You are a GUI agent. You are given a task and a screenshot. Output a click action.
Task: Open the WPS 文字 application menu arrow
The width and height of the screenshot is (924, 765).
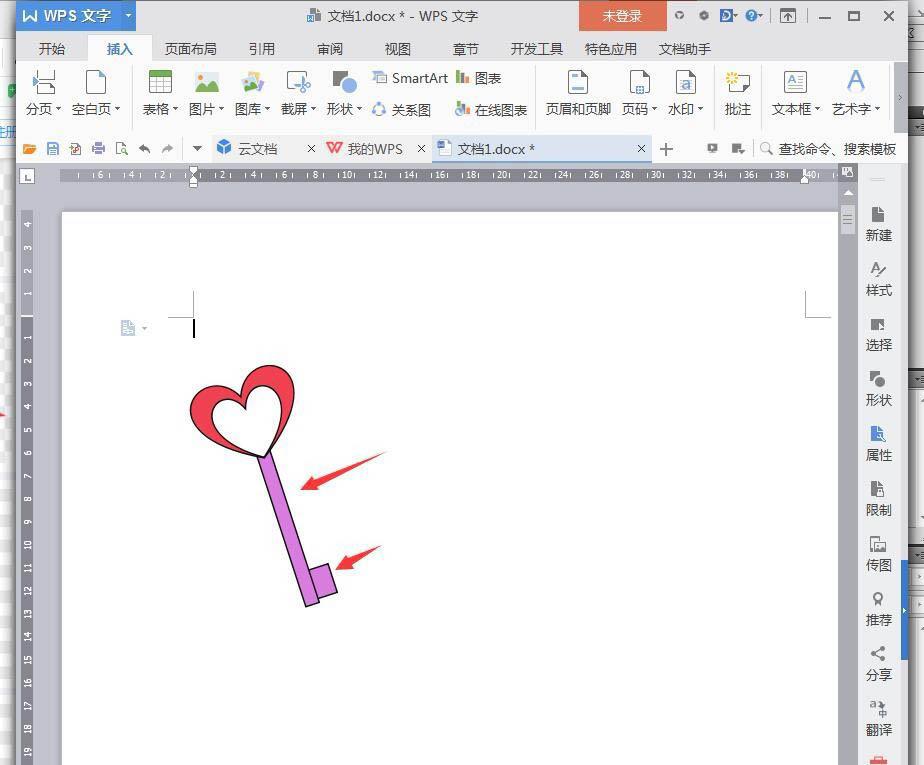[128, 16]
